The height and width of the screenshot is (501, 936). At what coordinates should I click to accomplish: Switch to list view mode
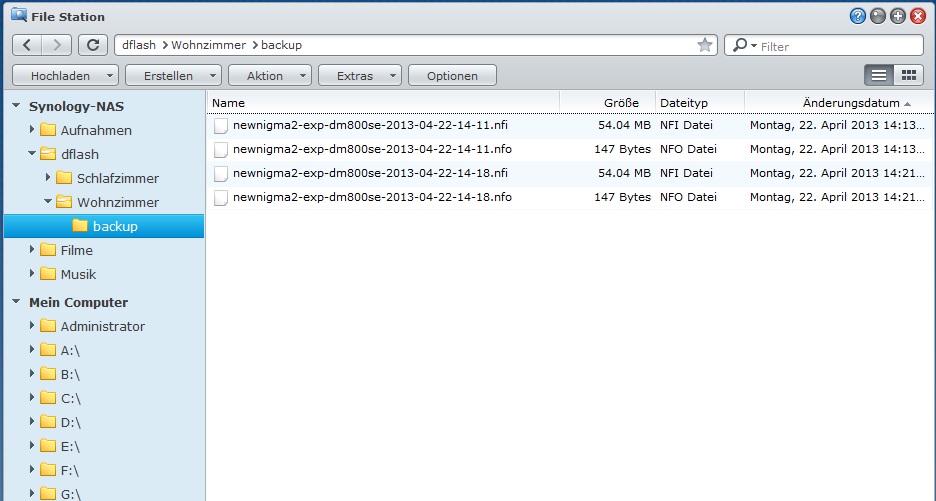tap(879, 75)
